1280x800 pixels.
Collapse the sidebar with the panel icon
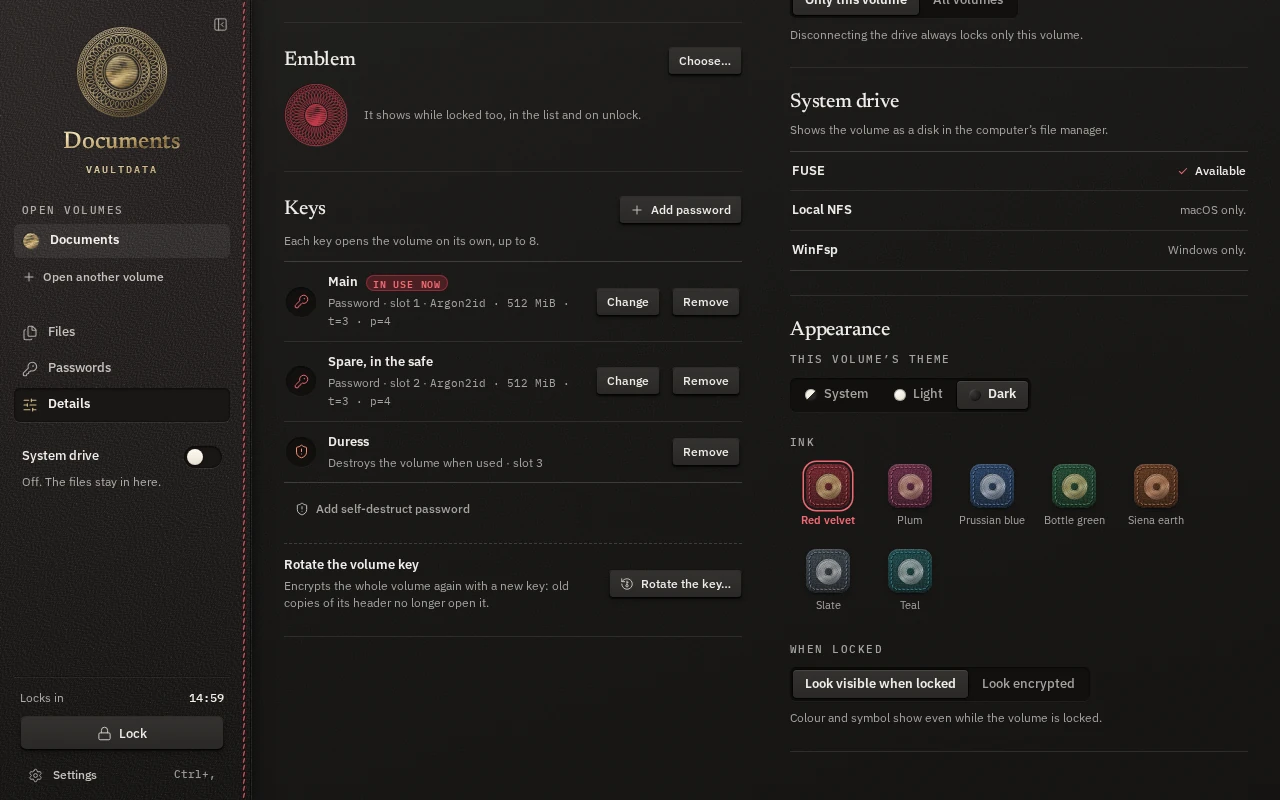pos(221,24)
